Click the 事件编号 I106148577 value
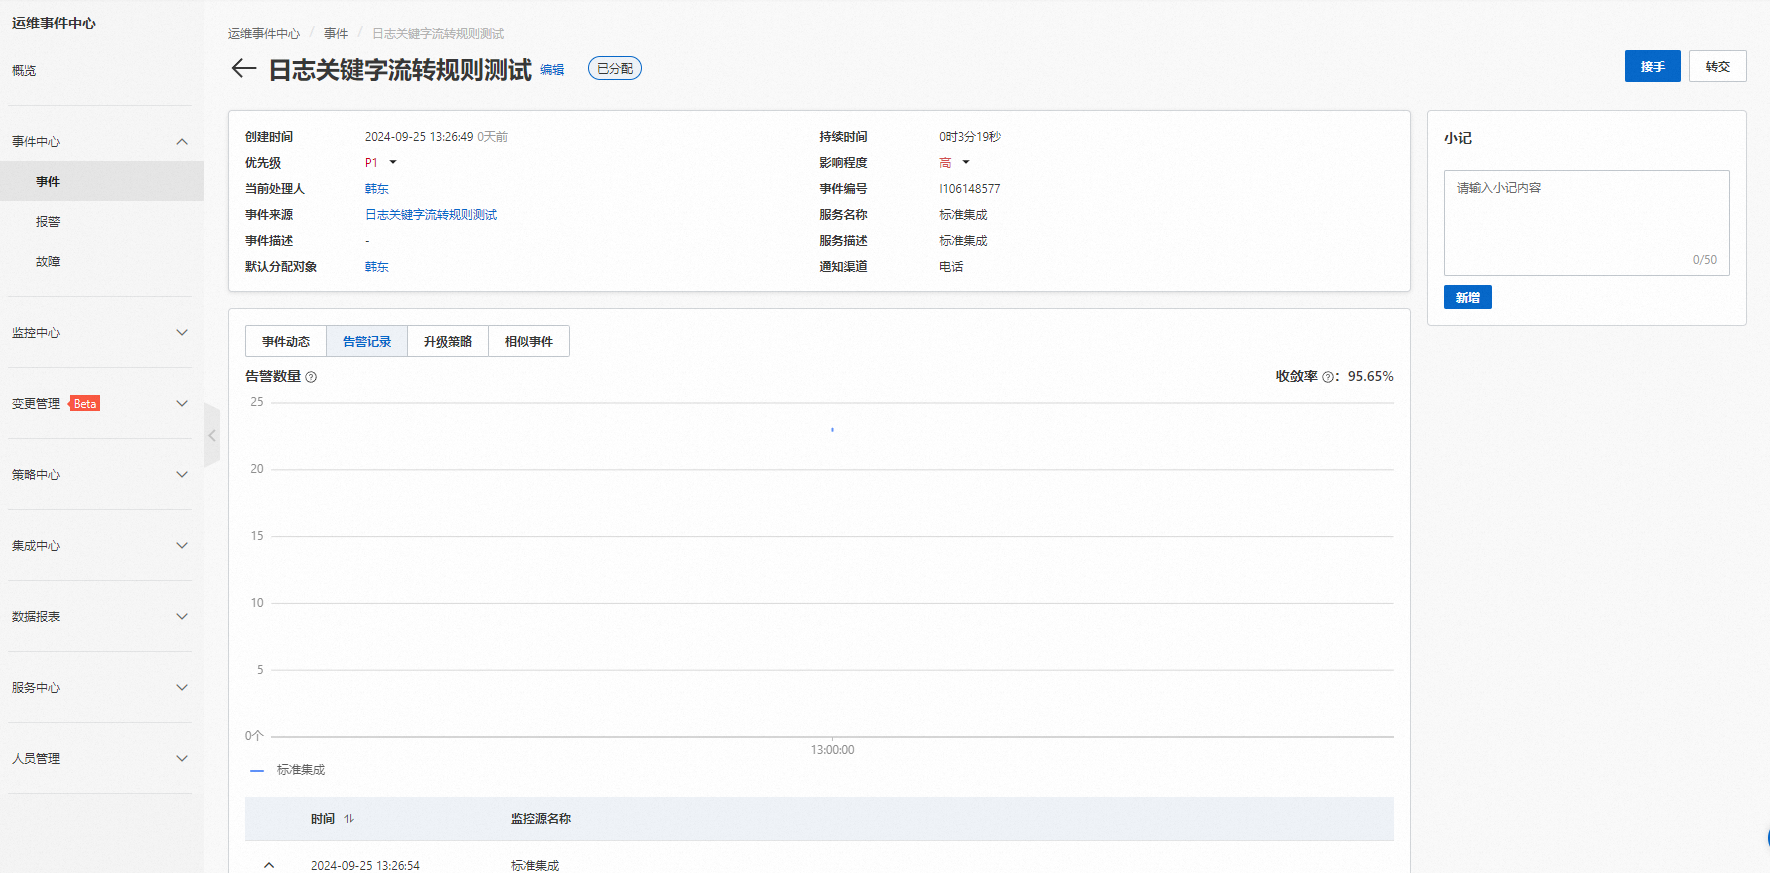 coord(970,188)
